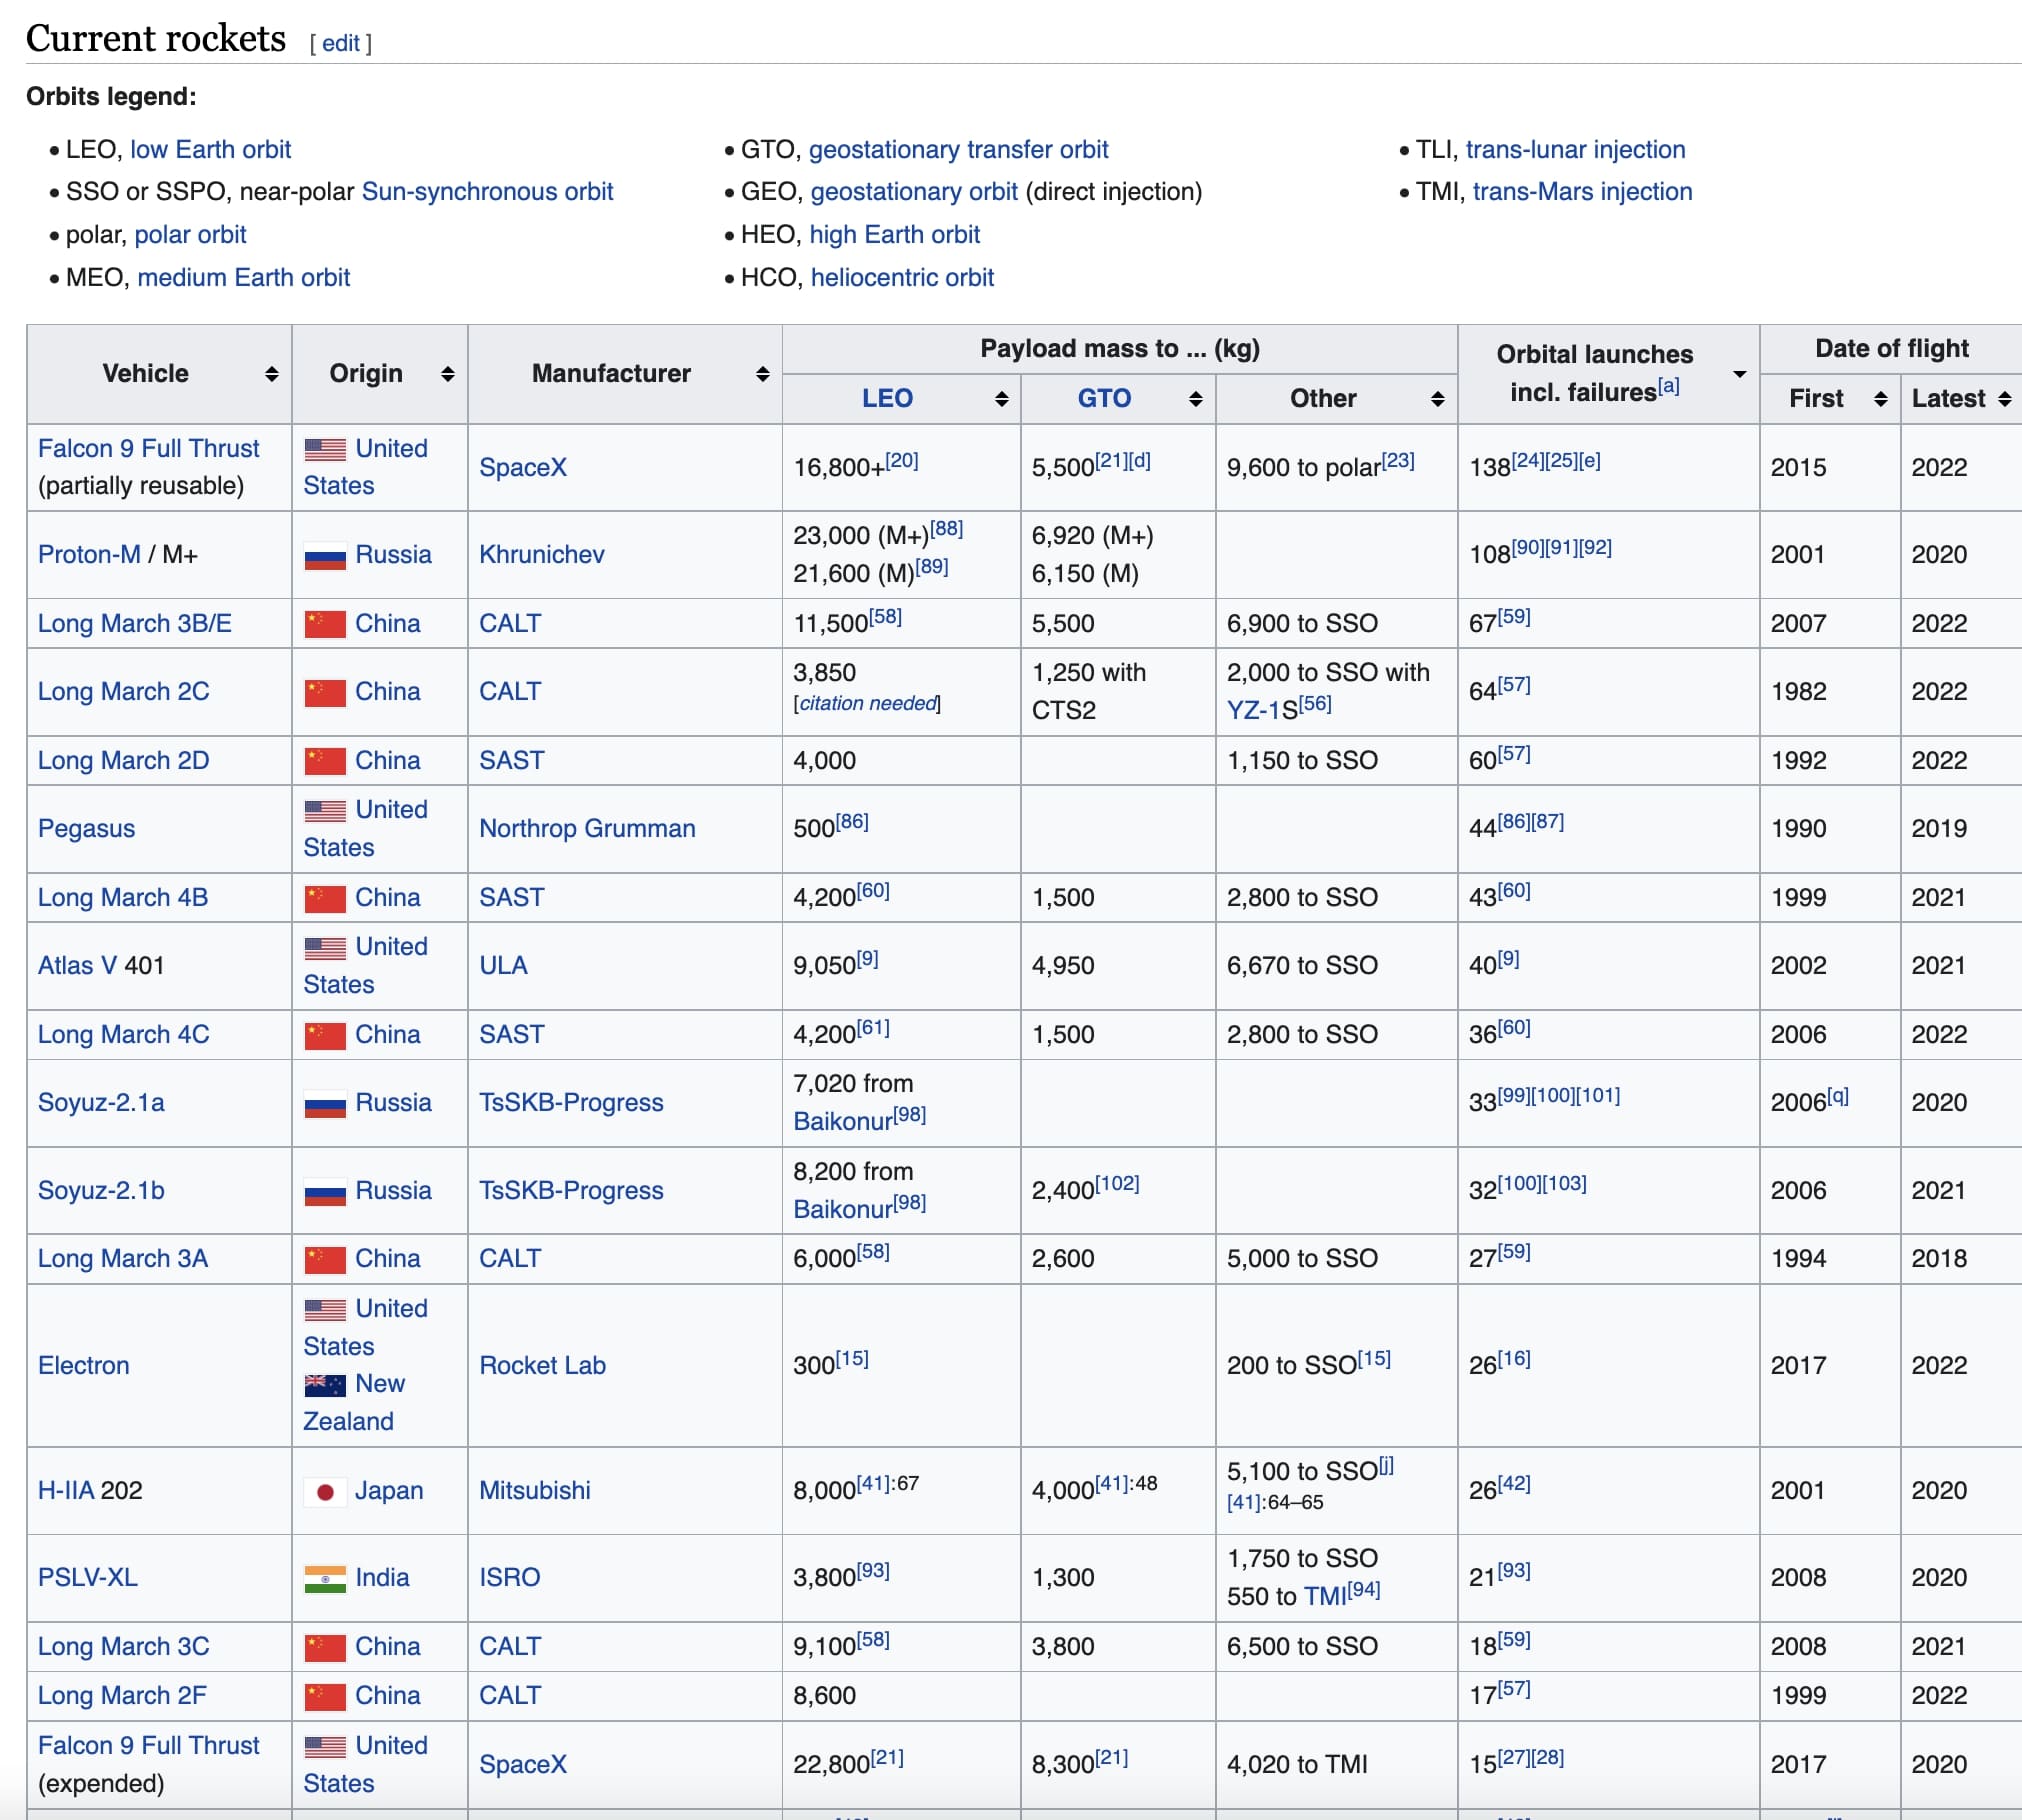Sort by Latest flight date arrows
The height and width of the screenshot is (1820, 2022).
coord(2004,399)
